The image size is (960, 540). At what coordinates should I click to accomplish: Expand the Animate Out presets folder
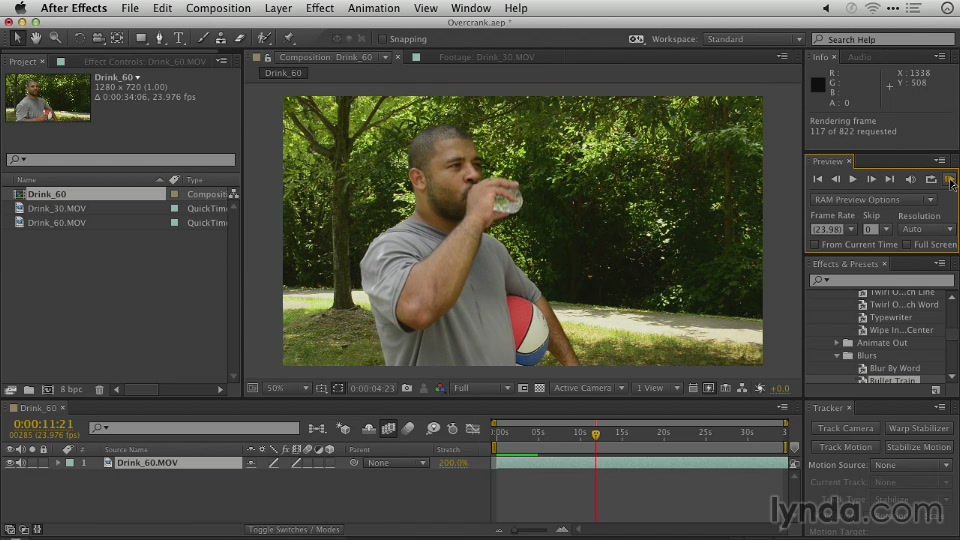click(838, 343)
